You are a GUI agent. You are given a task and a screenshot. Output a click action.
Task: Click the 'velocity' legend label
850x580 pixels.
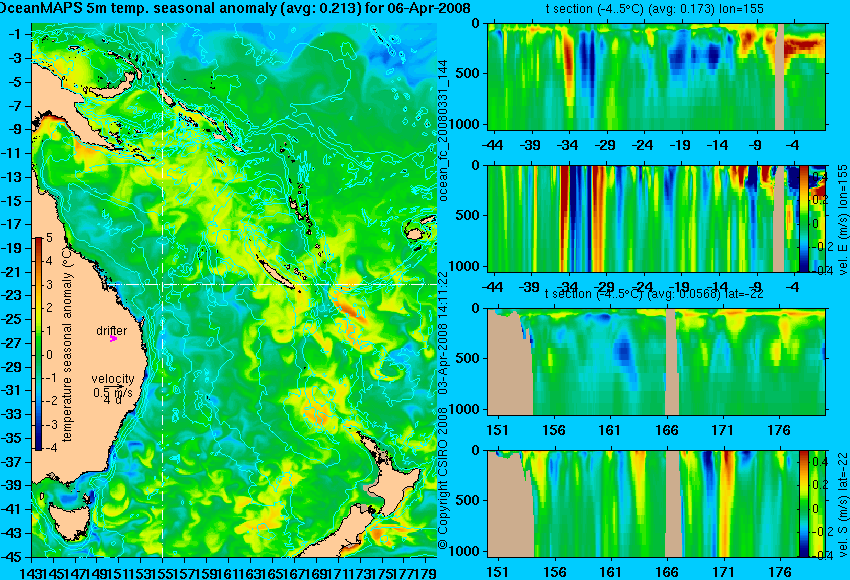coord(113,379)
